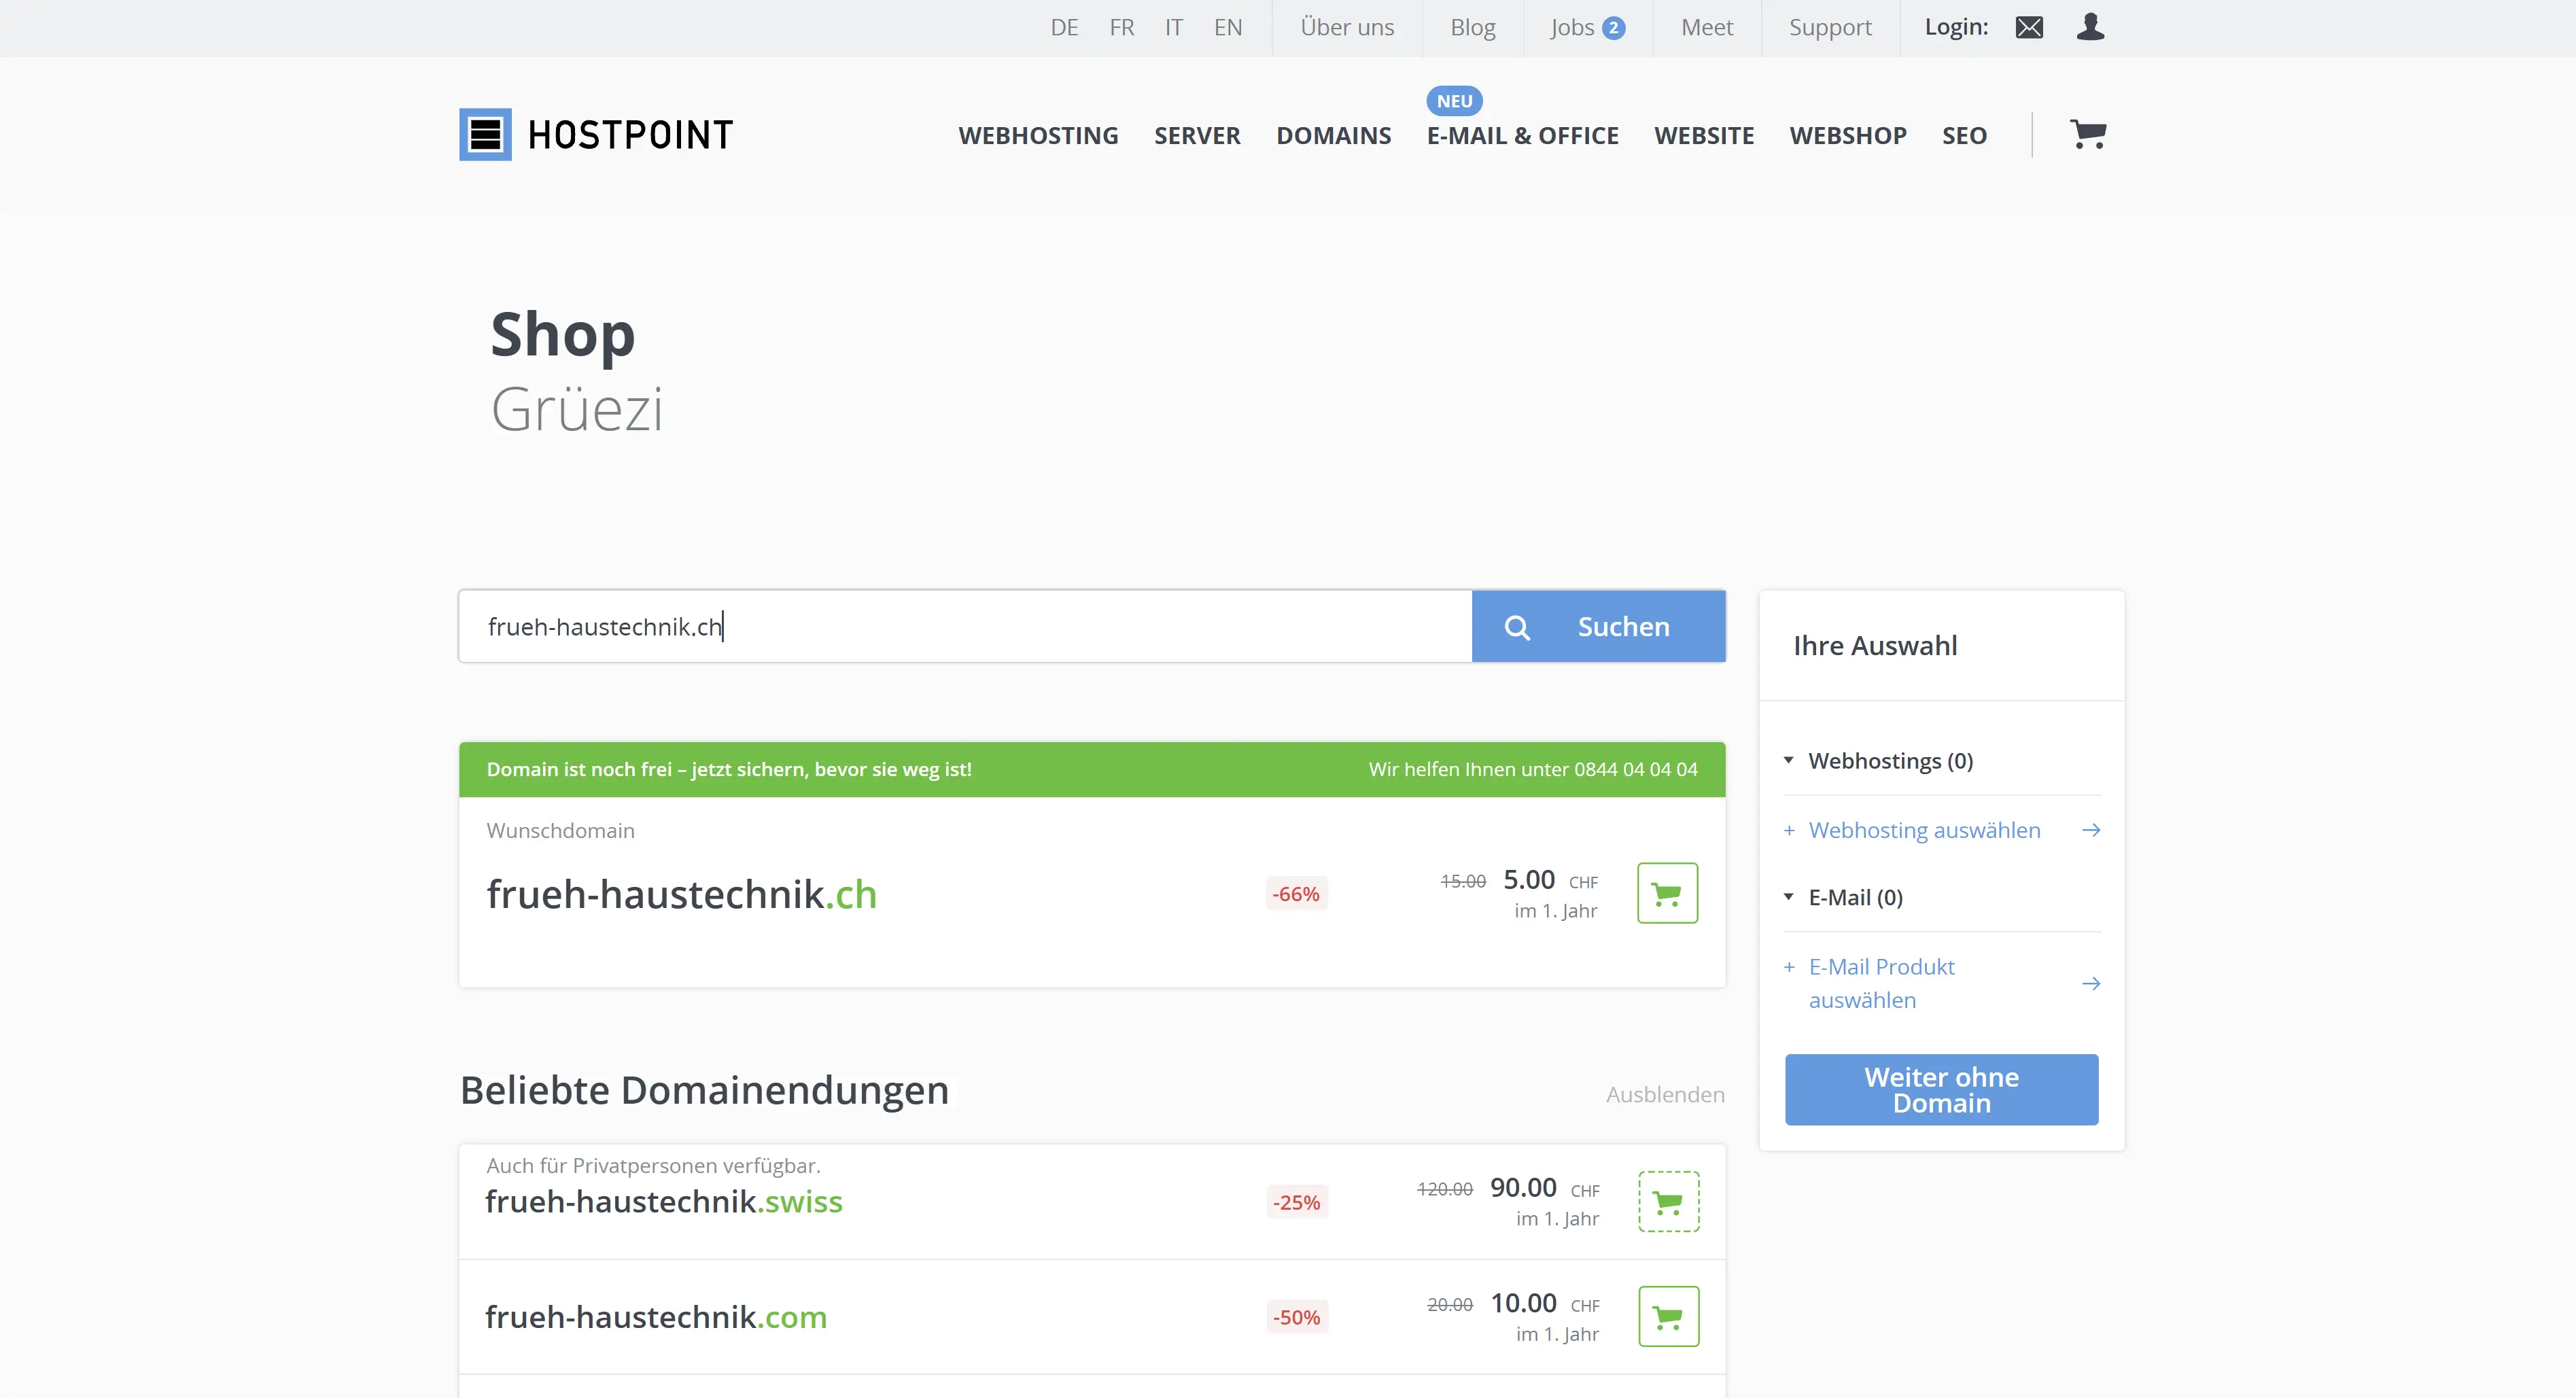Viewport: 2576px width, 1398px height.
Task: Open the E-Mail & Office menu
Action: click(x=1522, y=135)
